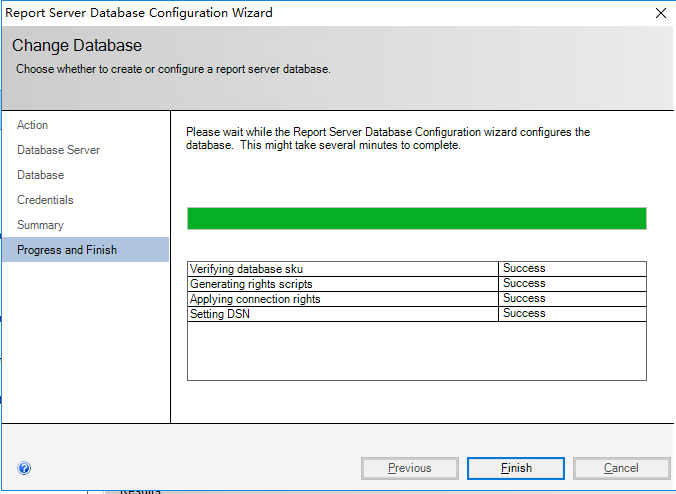Click the 'Change Database' heading
Screen dimensions: 676x494
[77, 46]
